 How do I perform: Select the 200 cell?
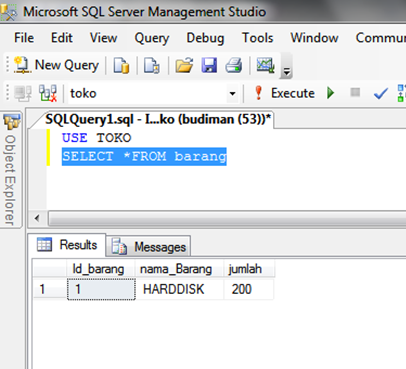tap(249, 289)
